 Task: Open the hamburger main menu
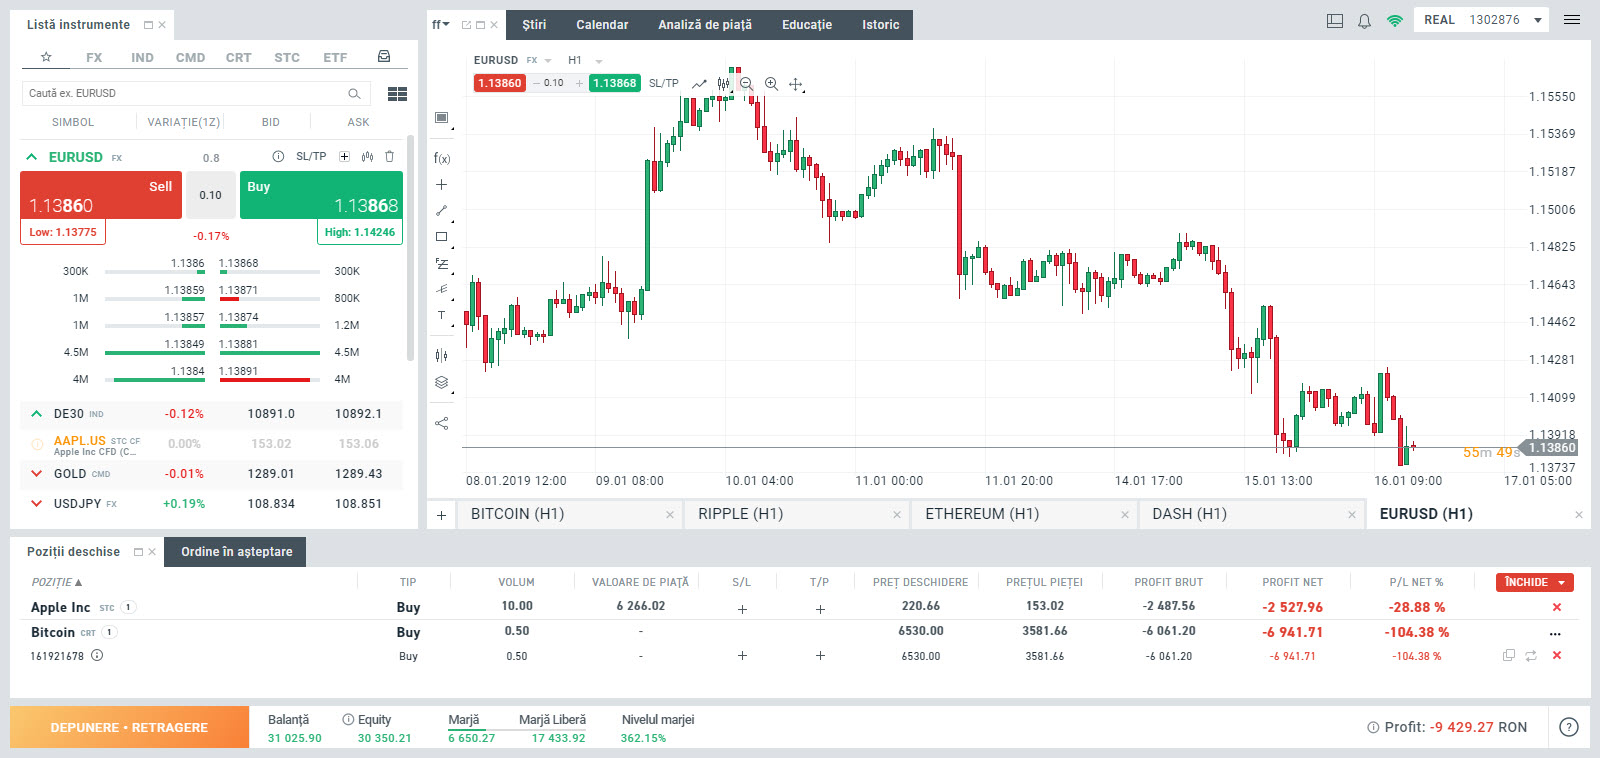click(x=1572, y=20)
